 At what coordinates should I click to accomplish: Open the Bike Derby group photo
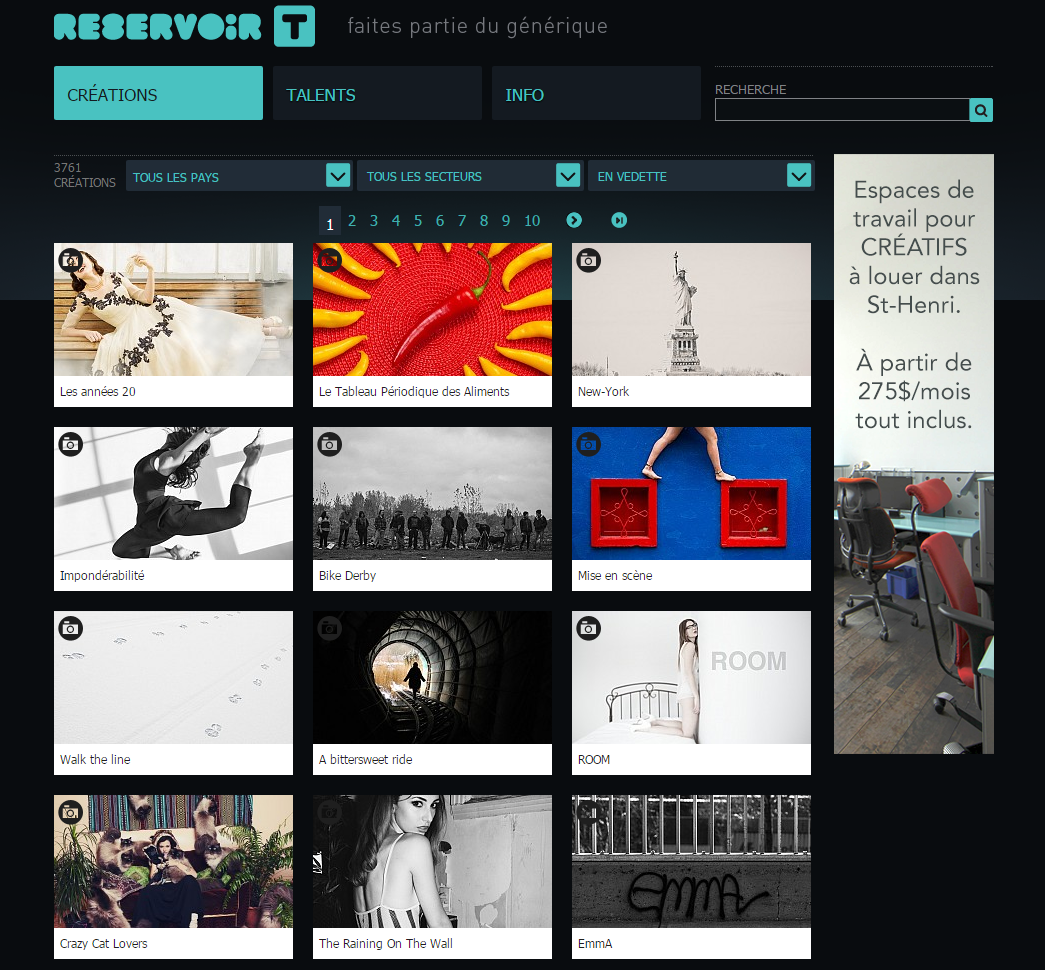433,493
